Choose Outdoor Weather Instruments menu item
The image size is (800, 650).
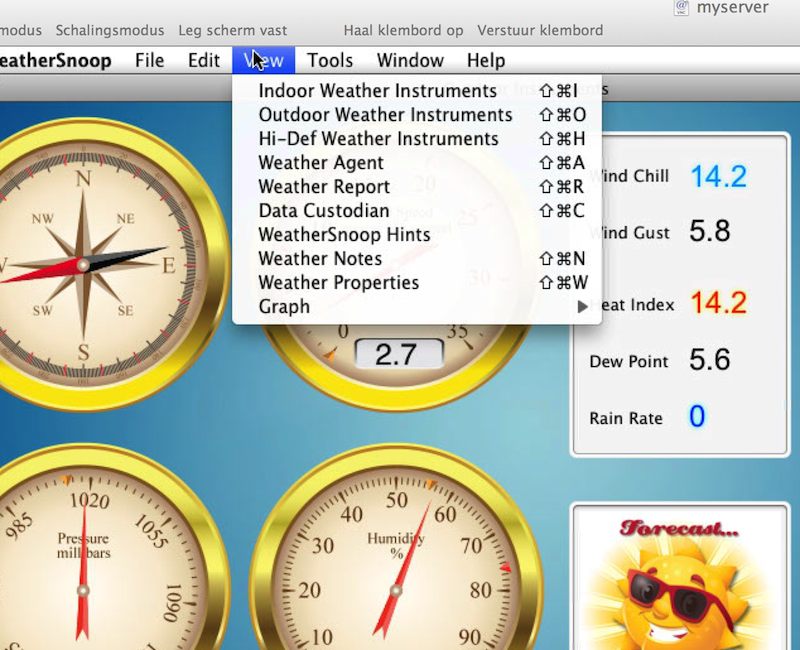click(417, 115)
